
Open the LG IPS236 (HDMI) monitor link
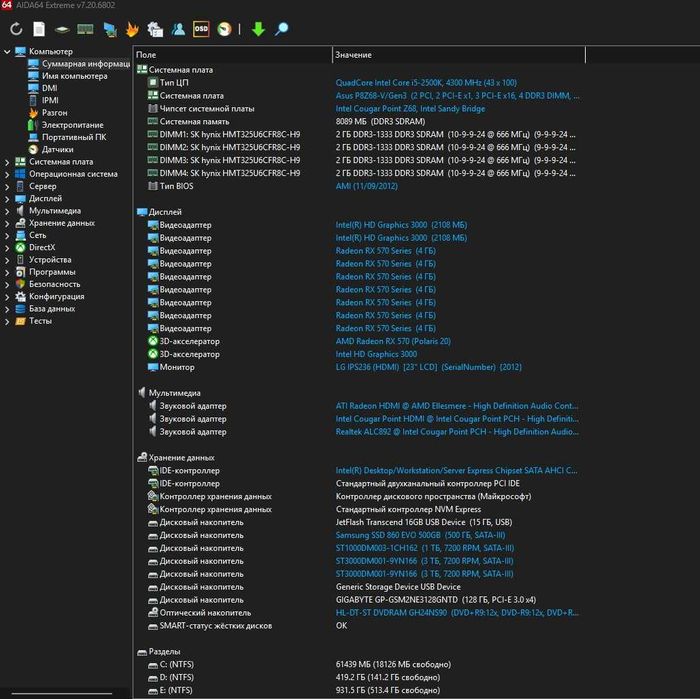pyautogui.click(x=428, y=367)
